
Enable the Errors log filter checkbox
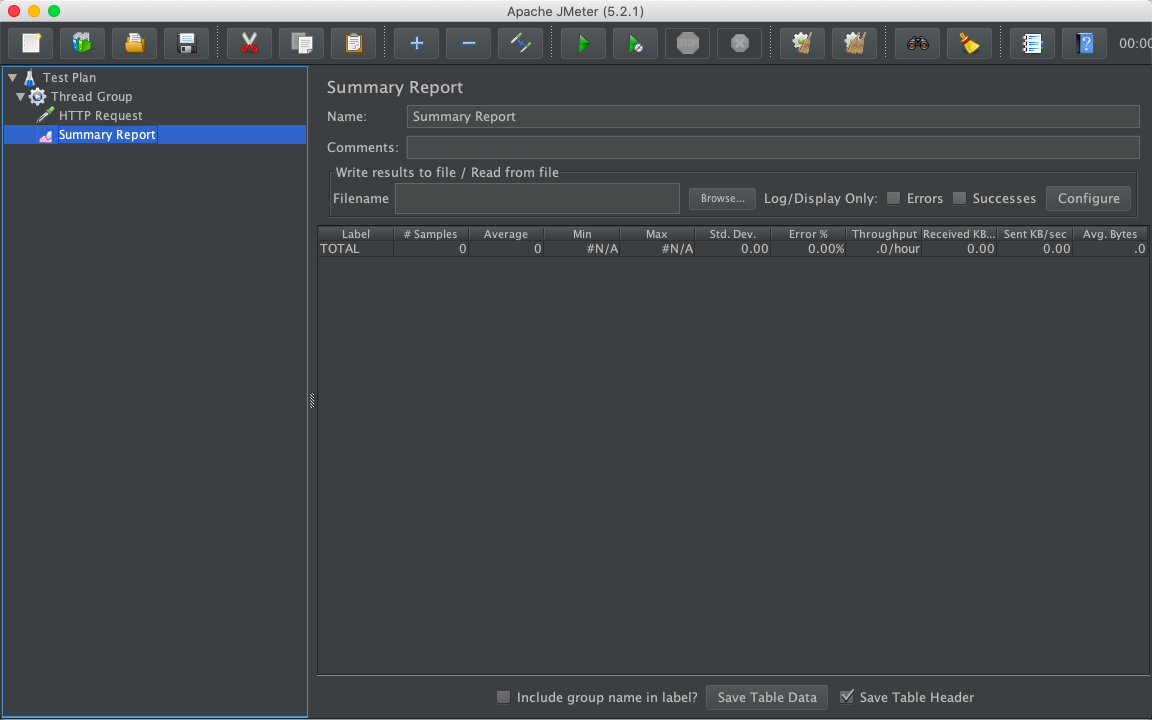[x=893, y=198]
